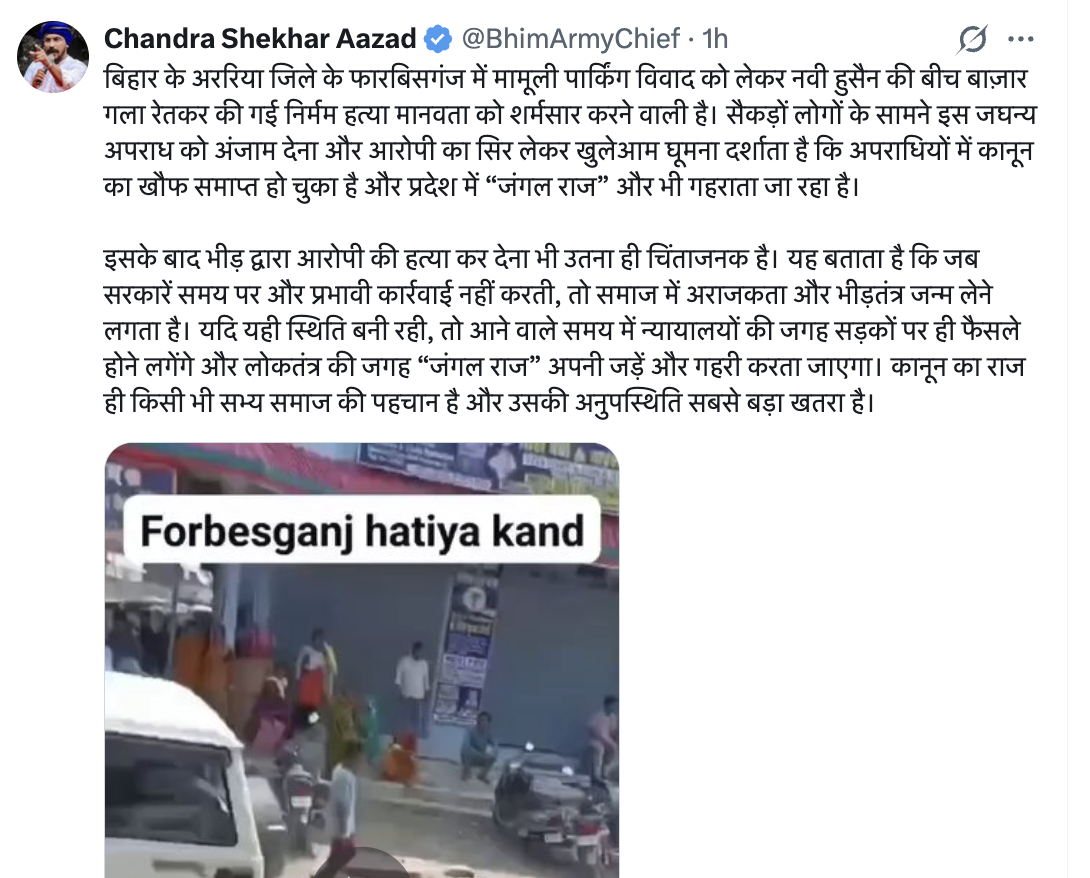
Task: Open the post by clicking its first paragraph
Action: pos(569,133)
